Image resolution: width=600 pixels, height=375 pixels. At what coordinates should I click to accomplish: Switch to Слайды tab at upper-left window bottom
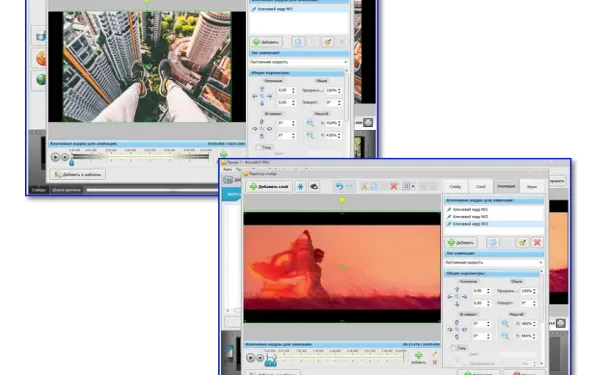point(39,190)
